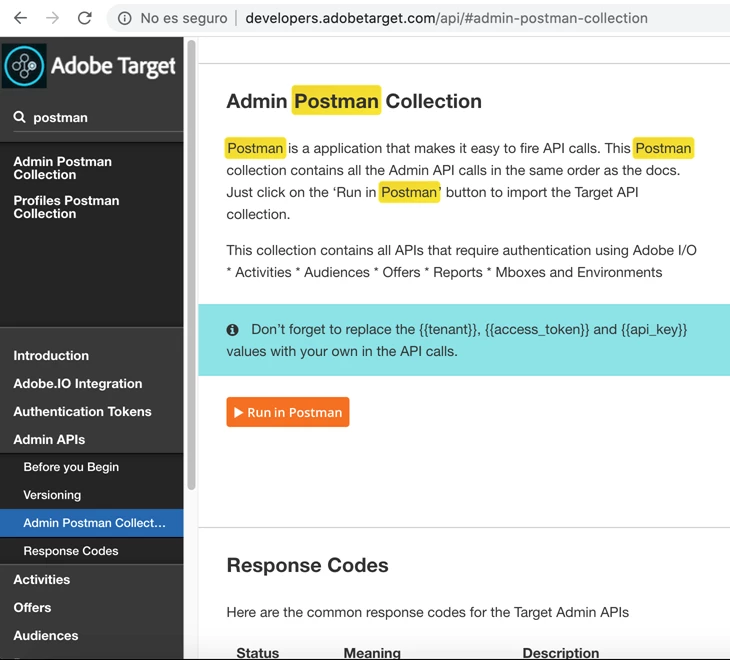
Task: Click the info icon in the teal notice
Action: (232, 330)
